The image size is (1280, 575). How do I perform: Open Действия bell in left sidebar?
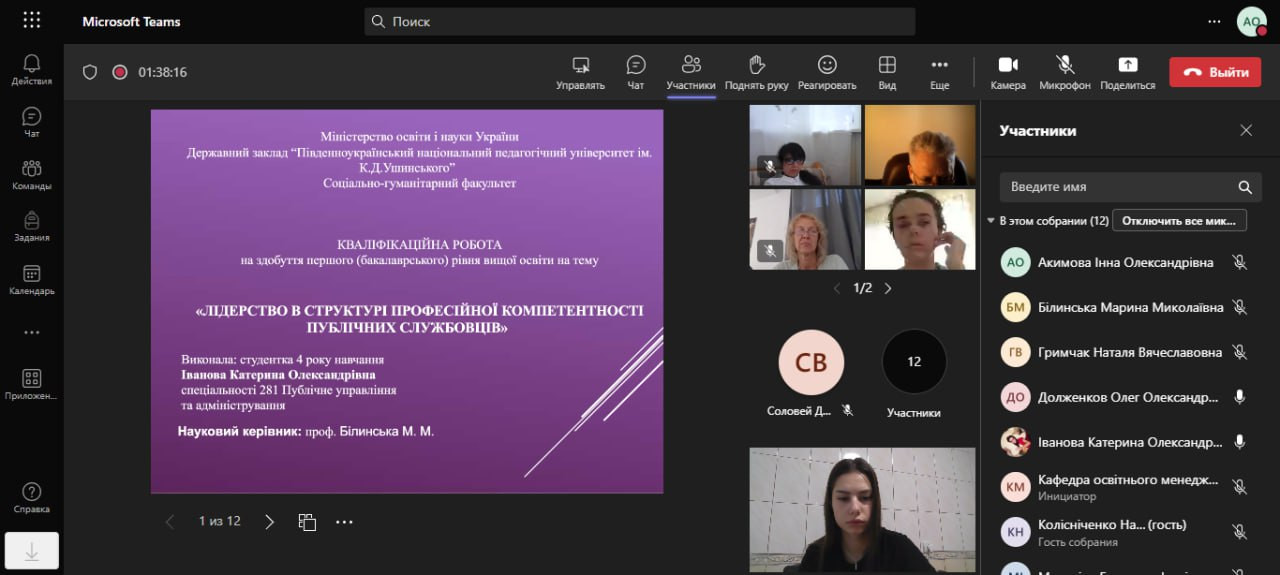click(x=32, y=69)
